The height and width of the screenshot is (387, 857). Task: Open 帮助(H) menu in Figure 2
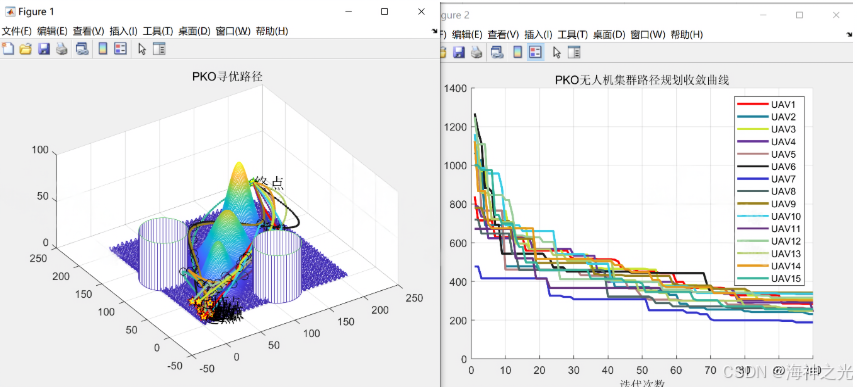686,34
